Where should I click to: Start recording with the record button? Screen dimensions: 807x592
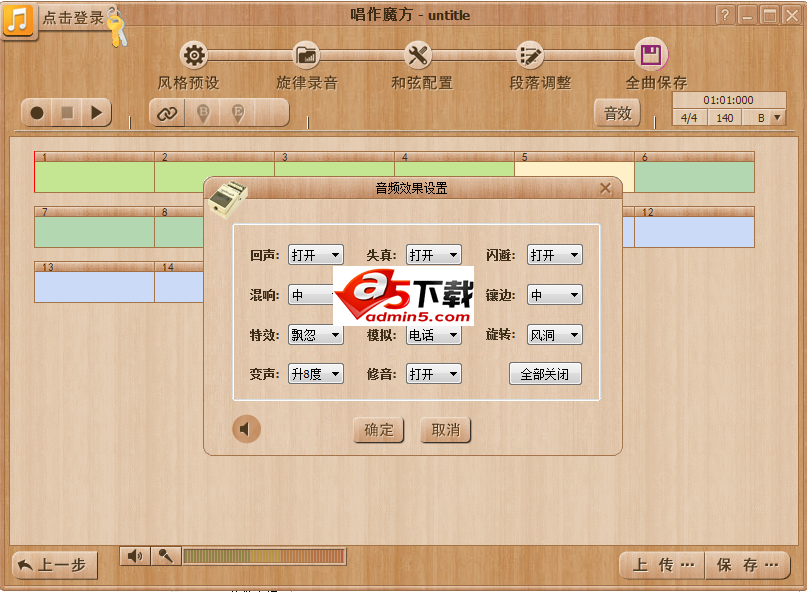coord(35,112)
